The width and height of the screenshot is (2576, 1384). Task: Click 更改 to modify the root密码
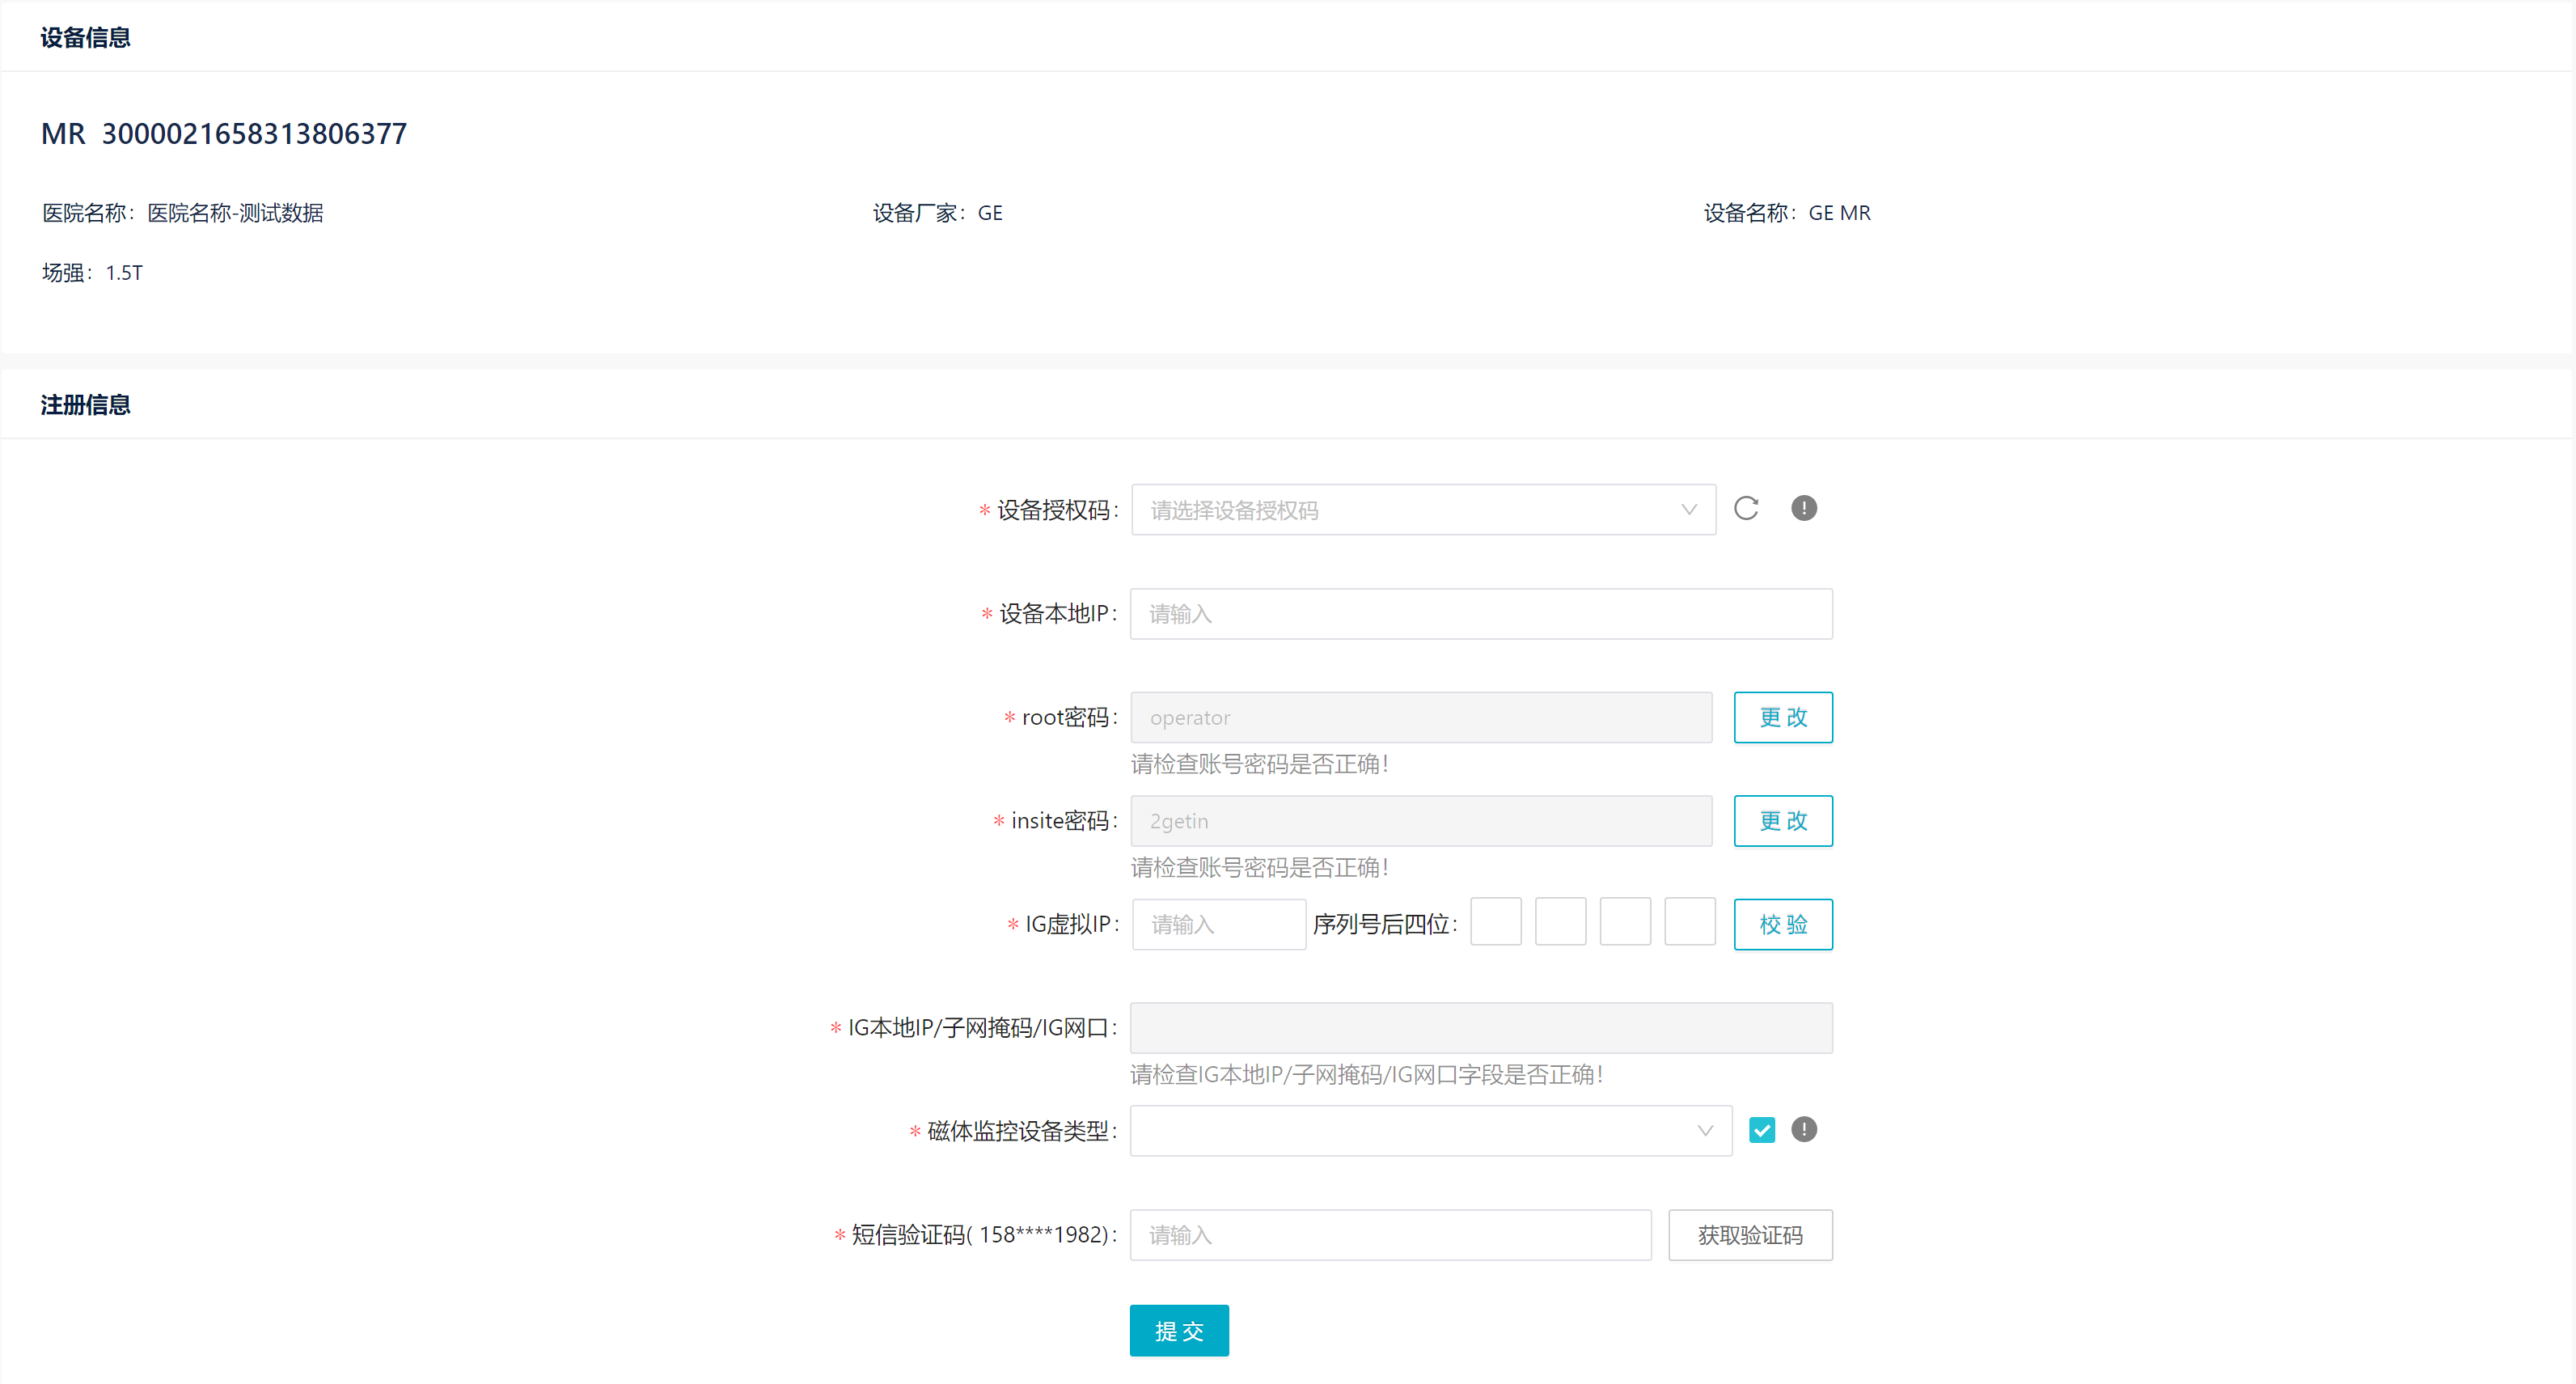pos(1783,717)
